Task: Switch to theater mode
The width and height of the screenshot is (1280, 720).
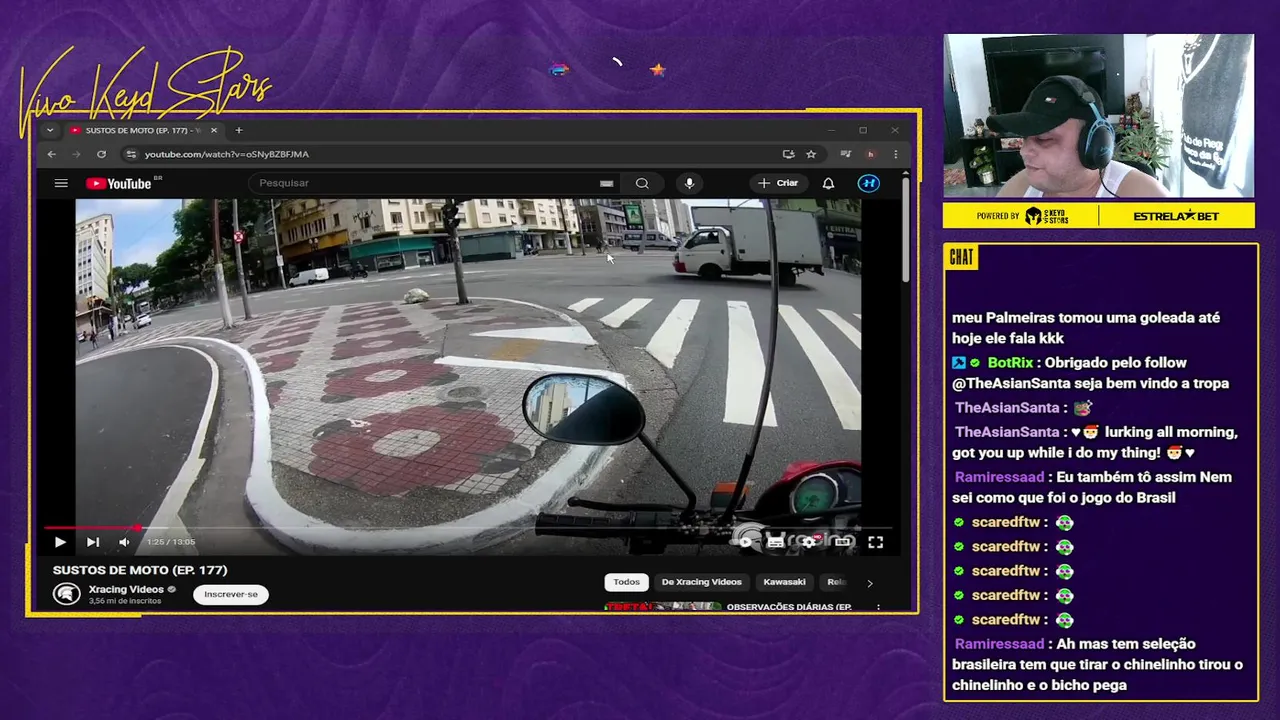Action: pyautogui.click(x=843, y=542)
